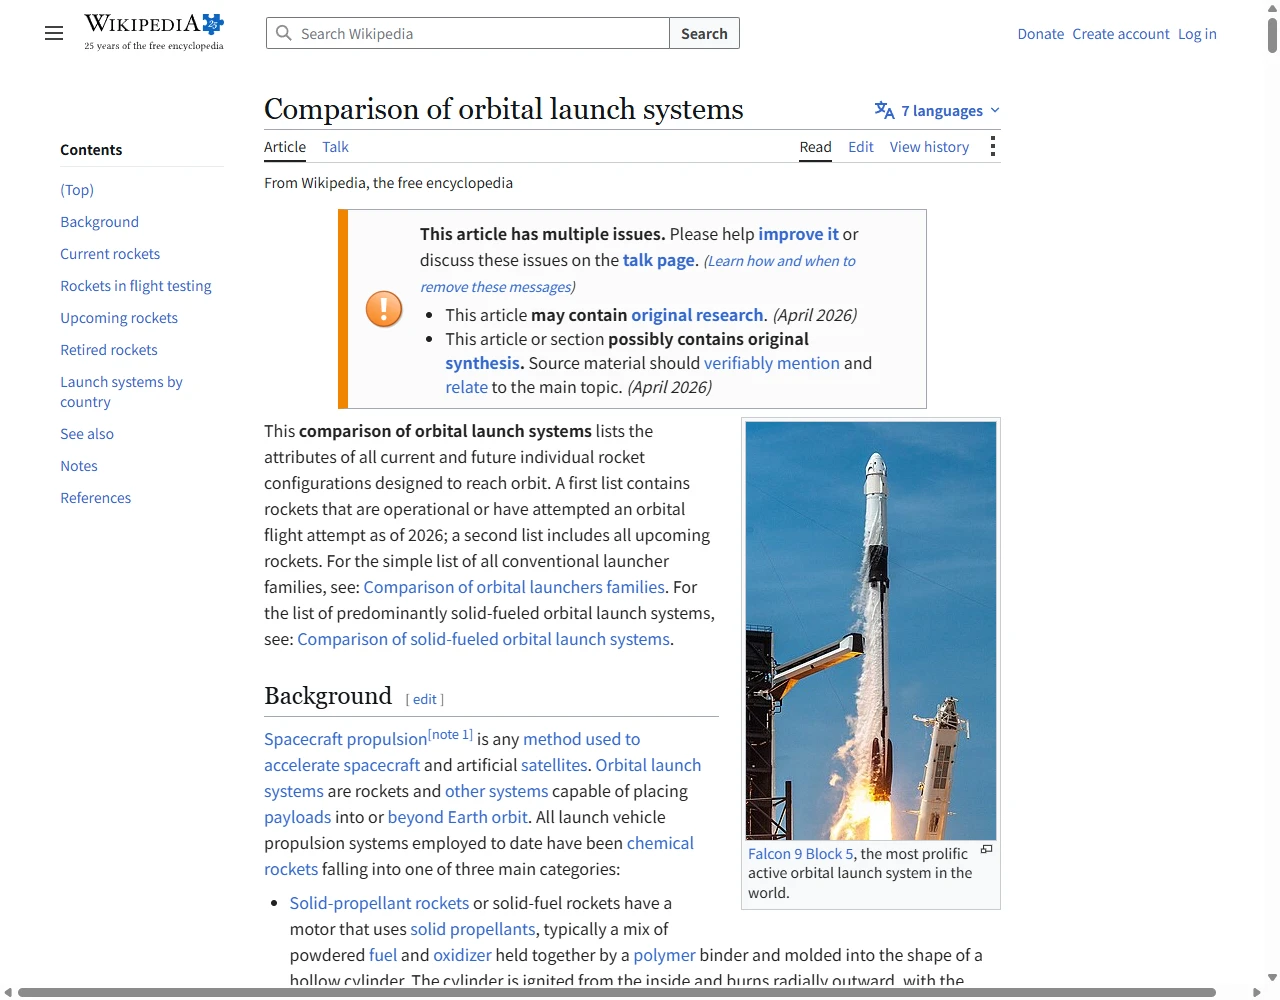
Task: Click the translate languages icon
Action: (x=884, y=110)
